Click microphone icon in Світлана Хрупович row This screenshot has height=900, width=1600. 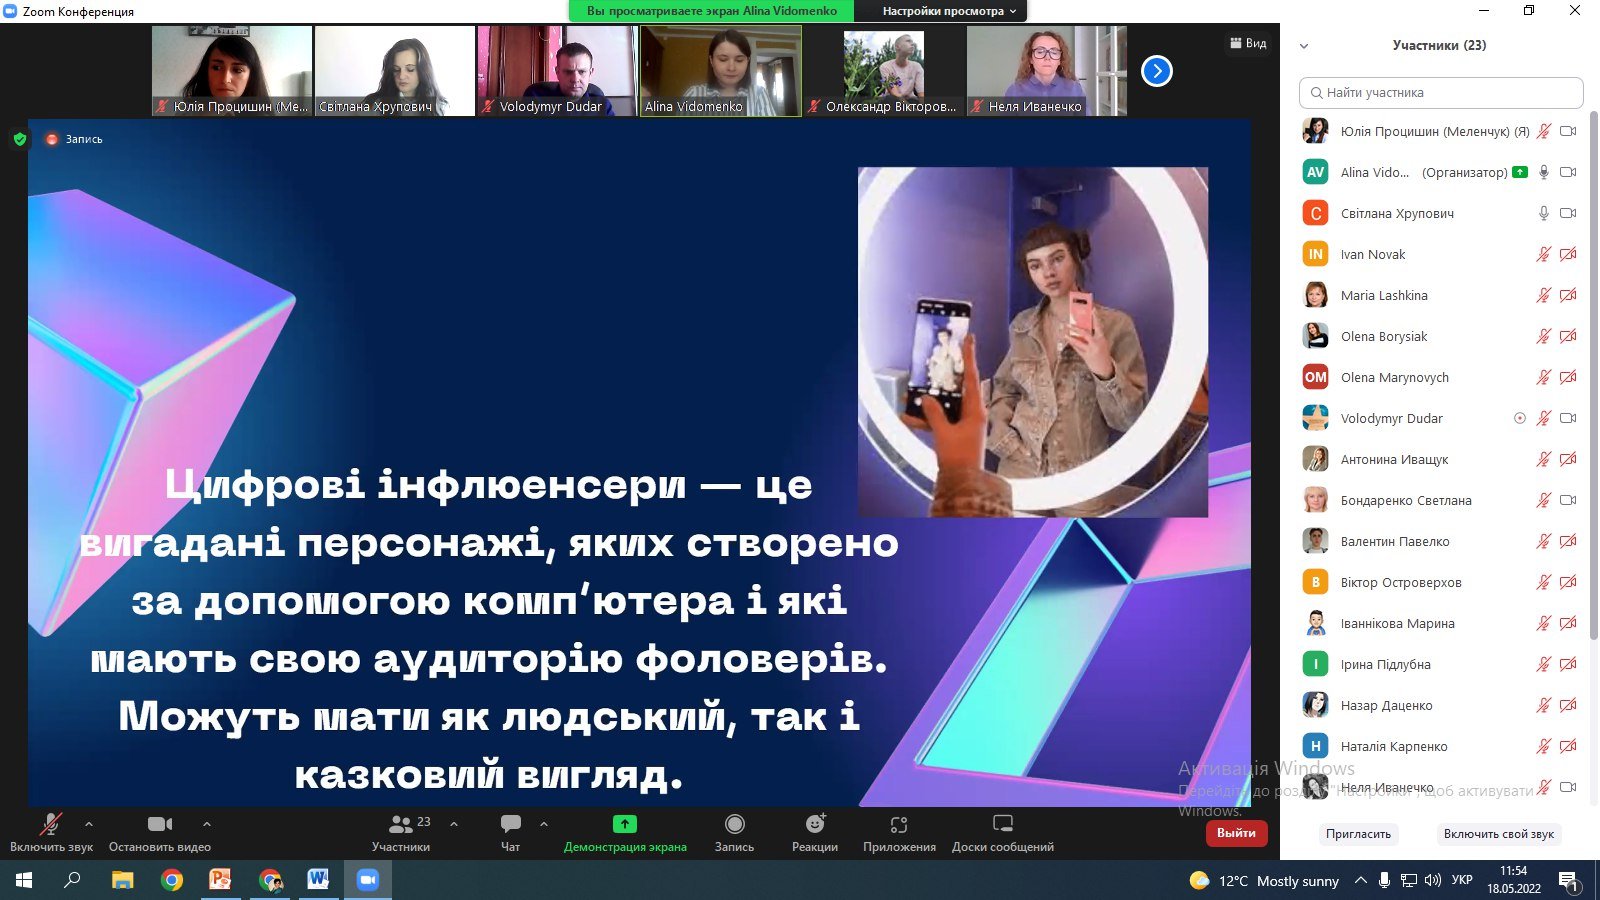tap(1544, 213)
